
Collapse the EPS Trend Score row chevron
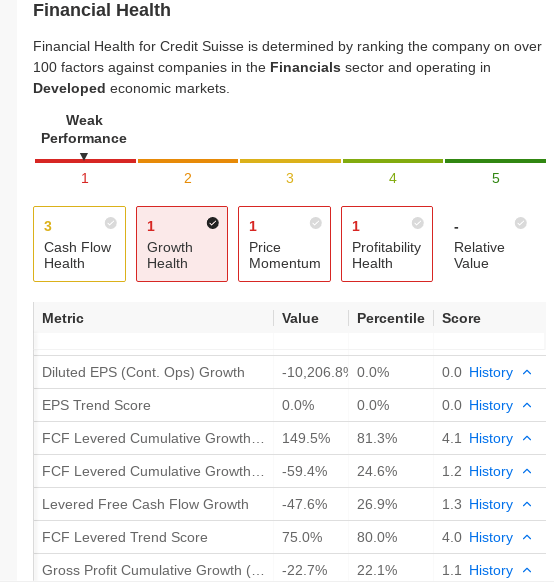pyautogui.click(x=527, y=406)
